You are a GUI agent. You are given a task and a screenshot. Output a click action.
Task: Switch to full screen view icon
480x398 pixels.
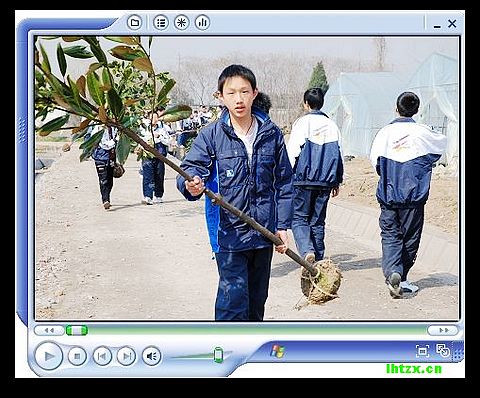pos(422,351)
